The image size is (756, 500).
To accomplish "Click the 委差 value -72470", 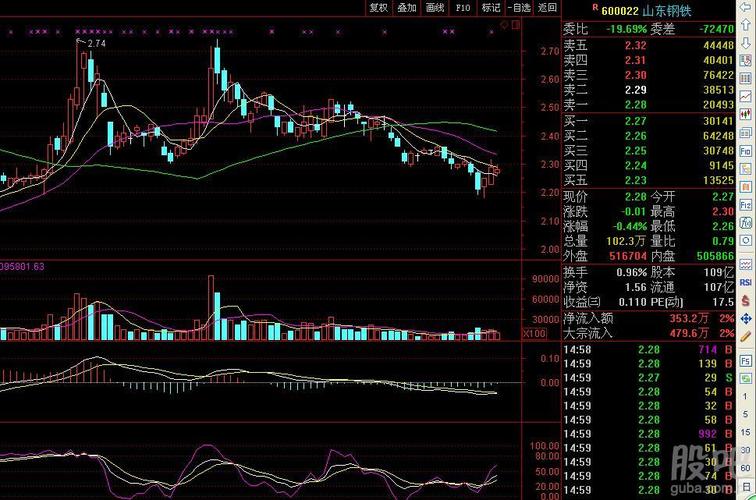I will (716, 29).
